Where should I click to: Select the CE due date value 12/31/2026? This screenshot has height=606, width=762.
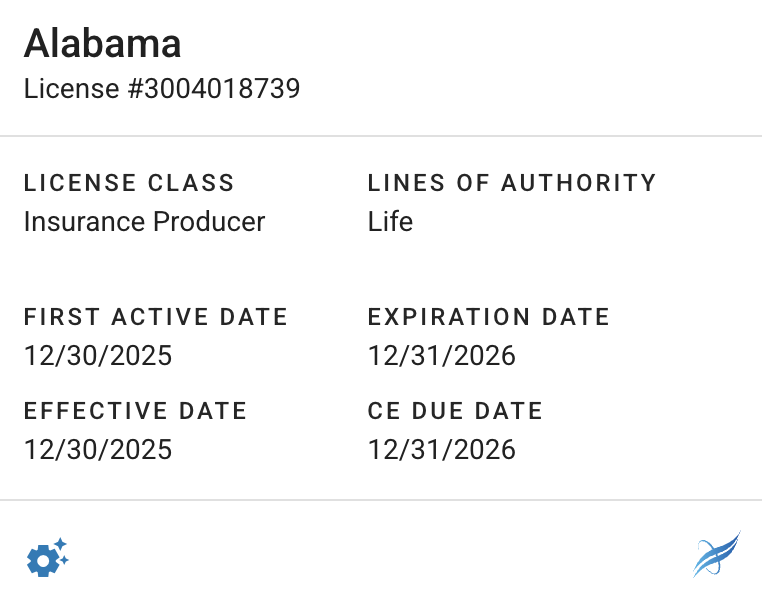[442, 450]
